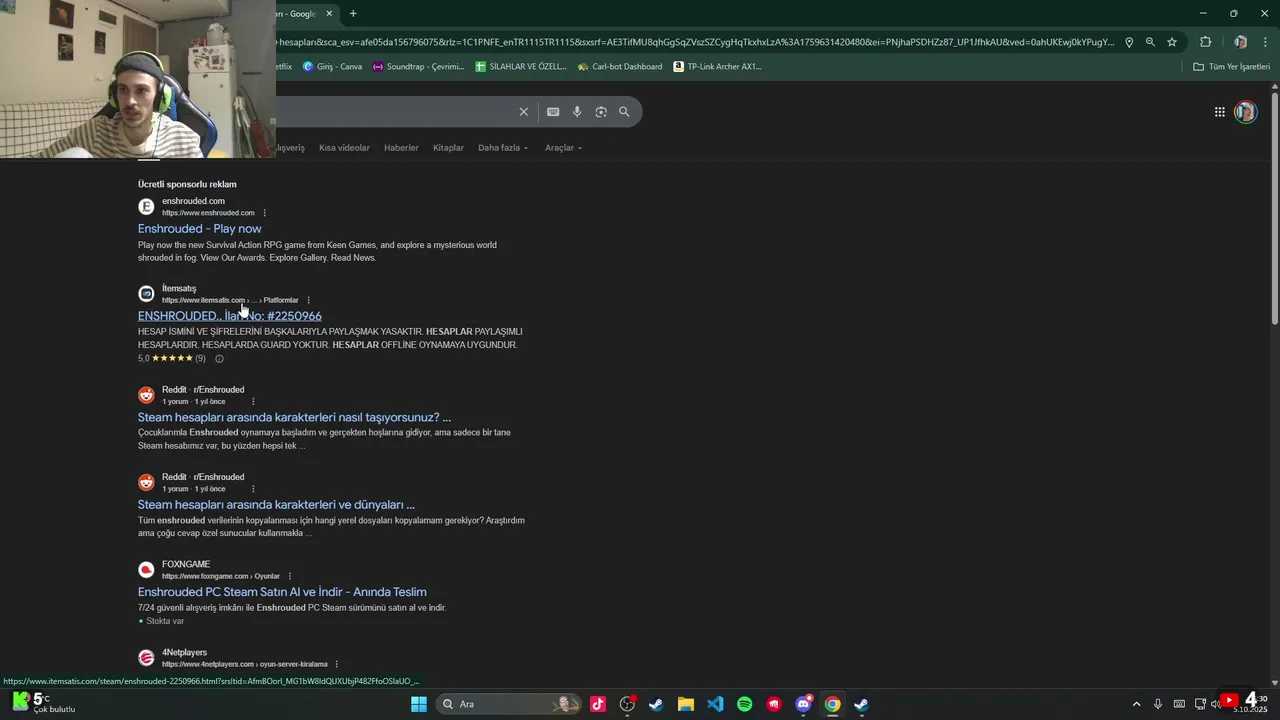The height and width of the screenshot is (720, 1280).
Task: Open Chrome three-dot menu
Action: [x=1265, y=42]
